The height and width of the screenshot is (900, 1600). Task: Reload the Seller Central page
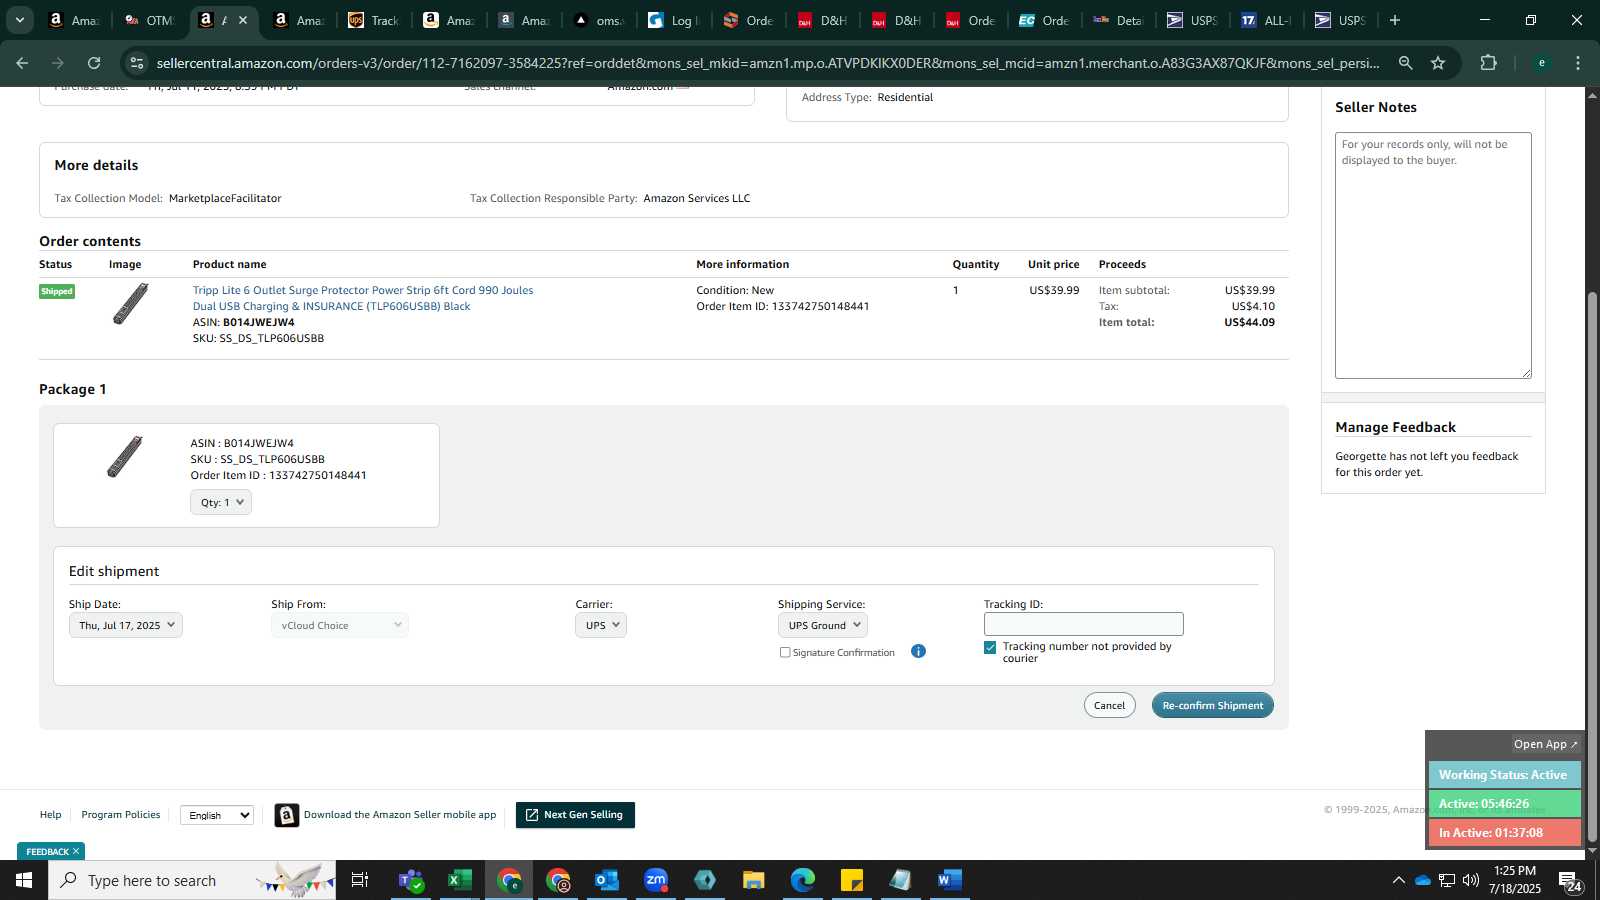(94, 63)
